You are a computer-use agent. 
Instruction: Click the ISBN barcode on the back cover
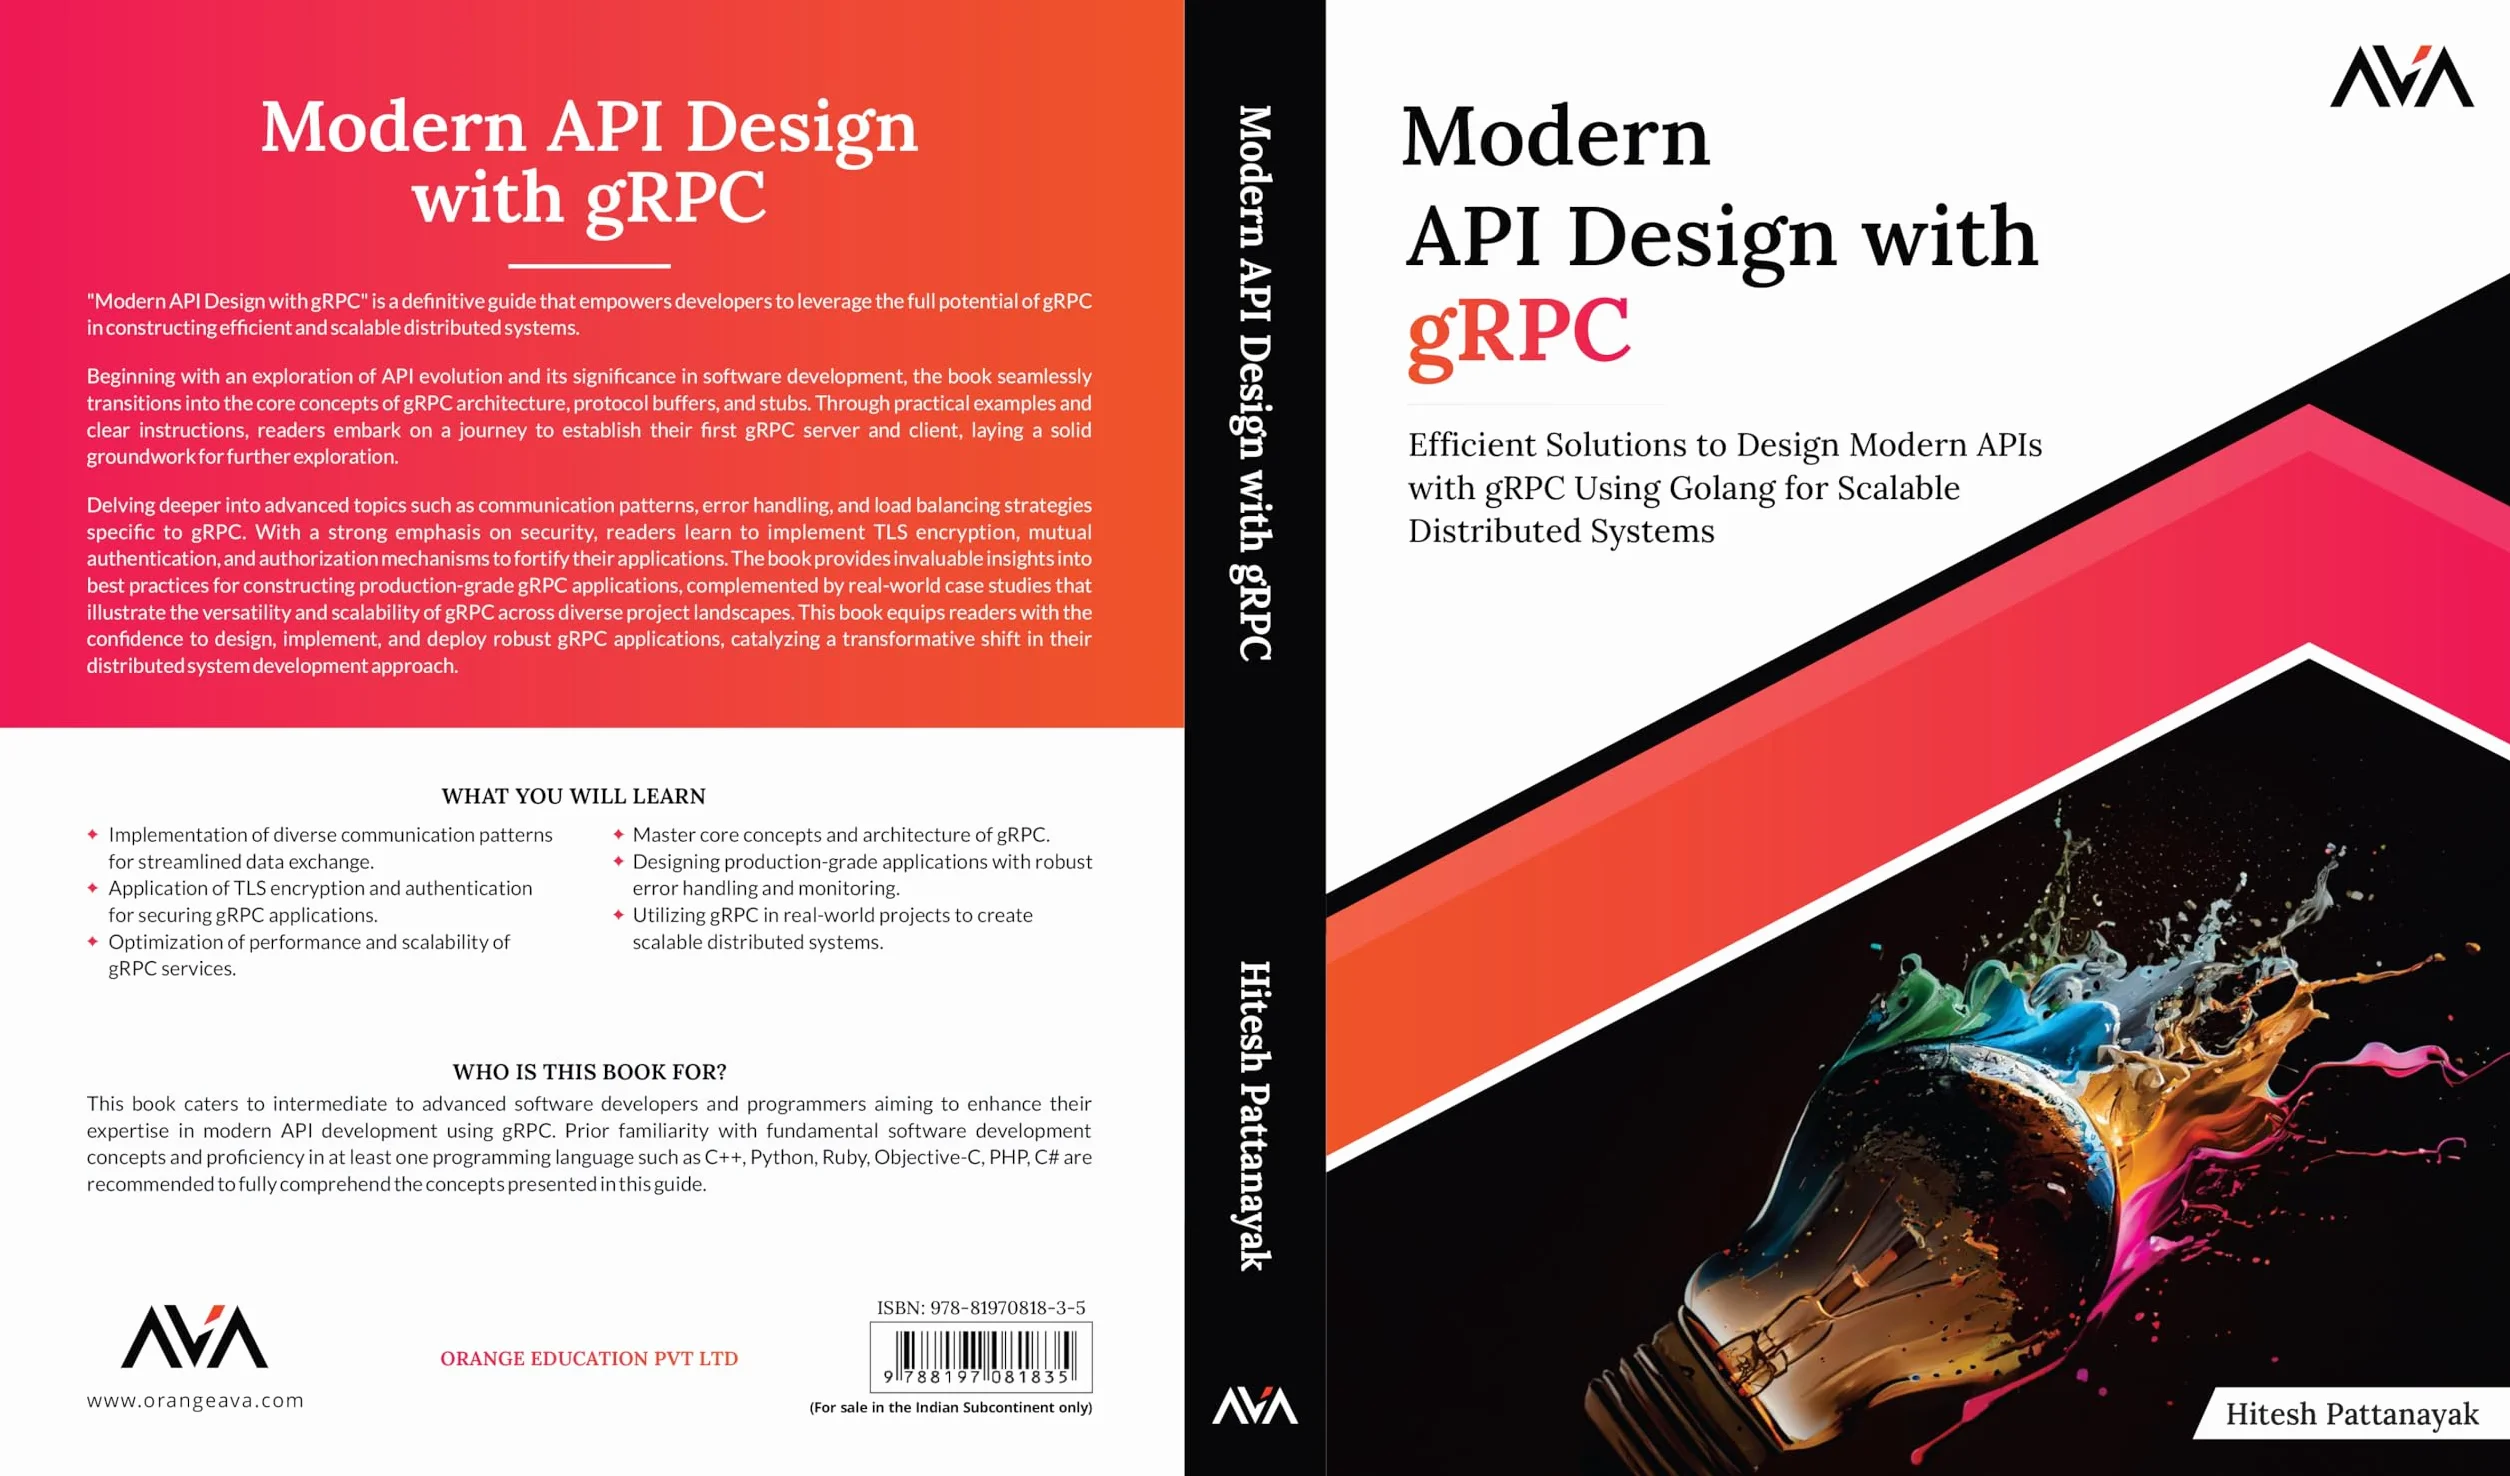click(x=981, y=1357)
